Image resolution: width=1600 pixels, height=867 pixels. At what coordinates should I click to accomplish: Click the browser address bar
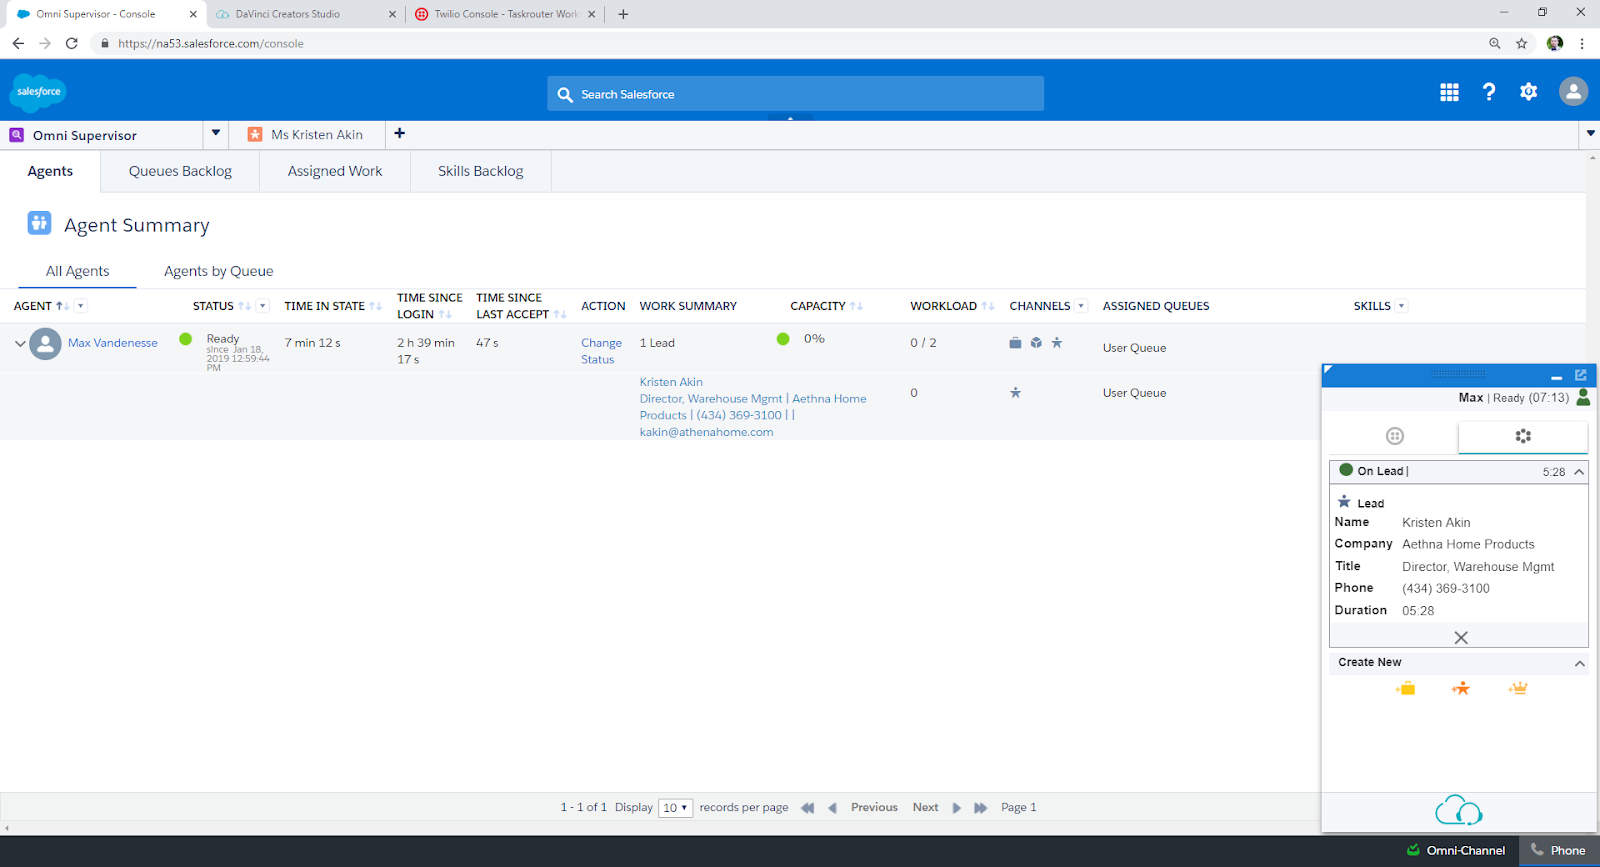pos(790,43)
